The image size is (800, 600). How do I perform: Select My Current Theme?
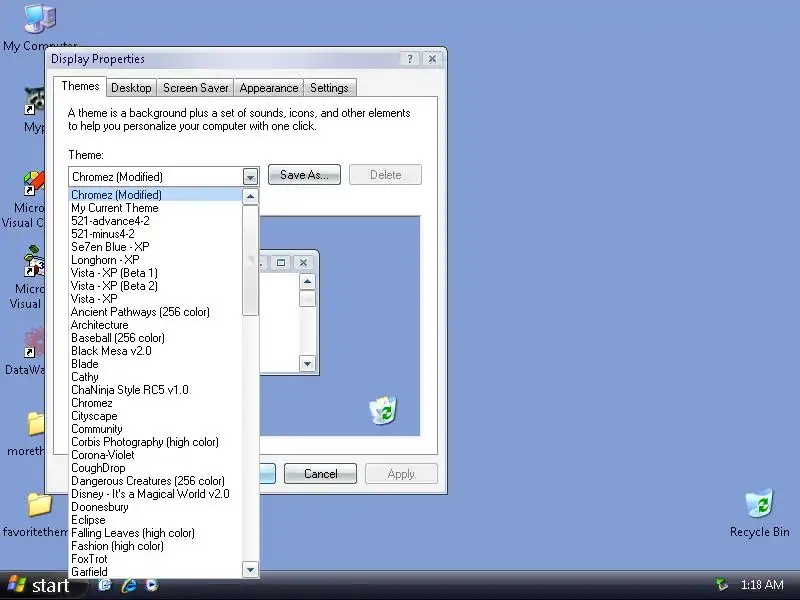point(156,208)
